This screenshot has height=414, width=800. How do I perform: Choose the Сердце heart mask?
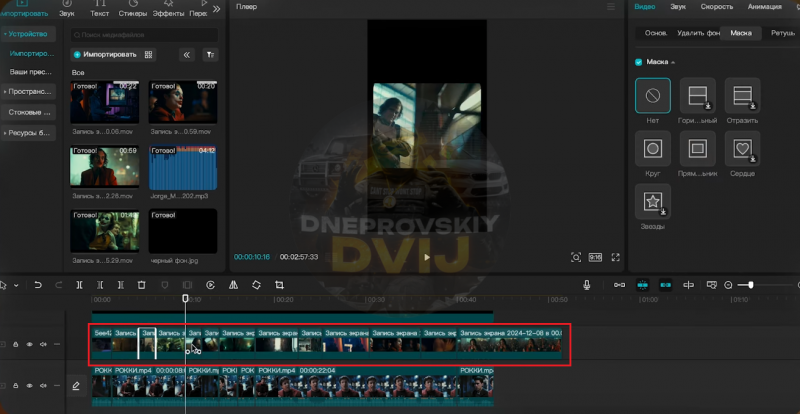743,149
